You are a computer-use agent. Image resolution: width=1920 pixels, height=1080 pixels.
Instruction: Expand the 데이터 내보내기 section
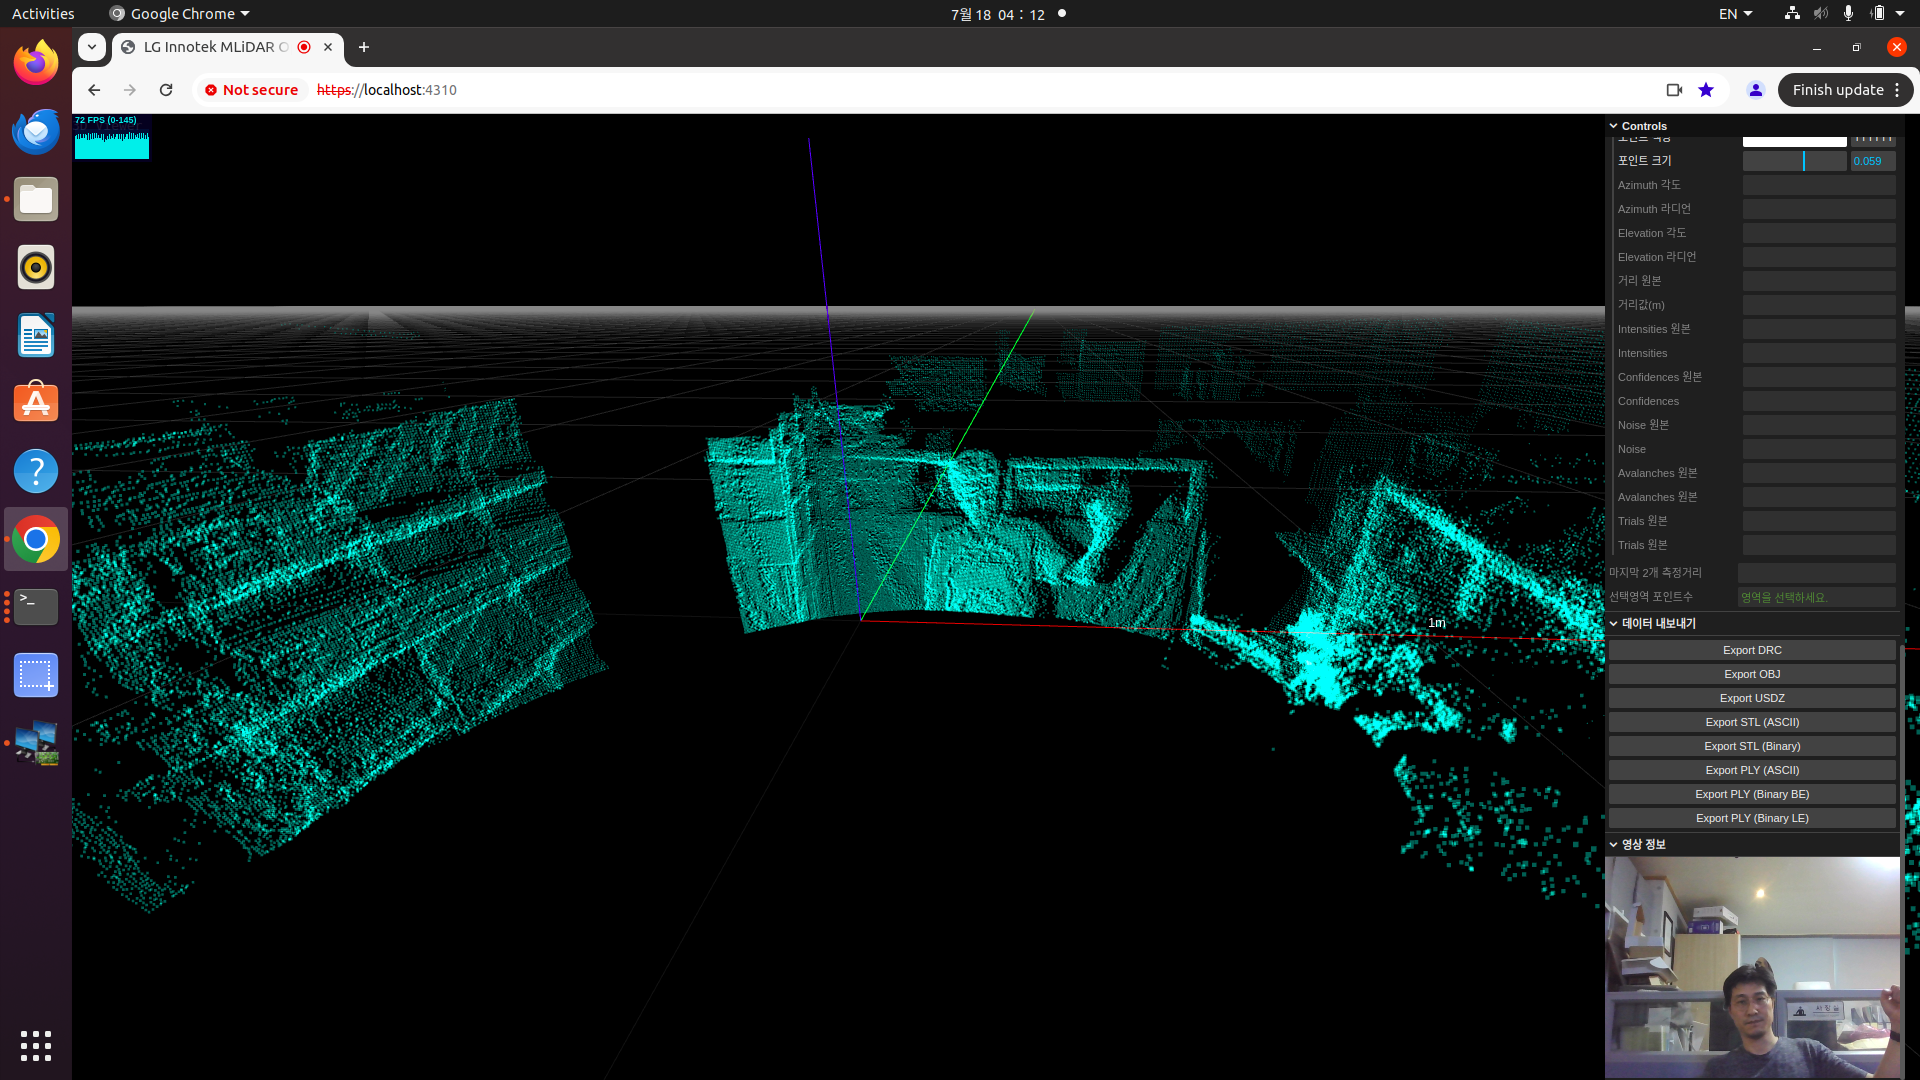(1654, 622)
